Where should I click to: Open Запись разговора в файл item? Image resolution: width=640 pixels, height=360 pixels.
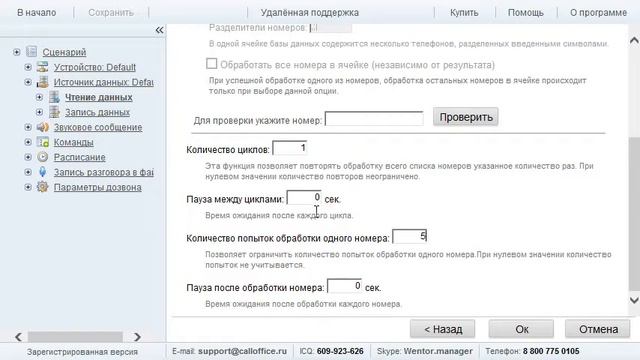104,172
